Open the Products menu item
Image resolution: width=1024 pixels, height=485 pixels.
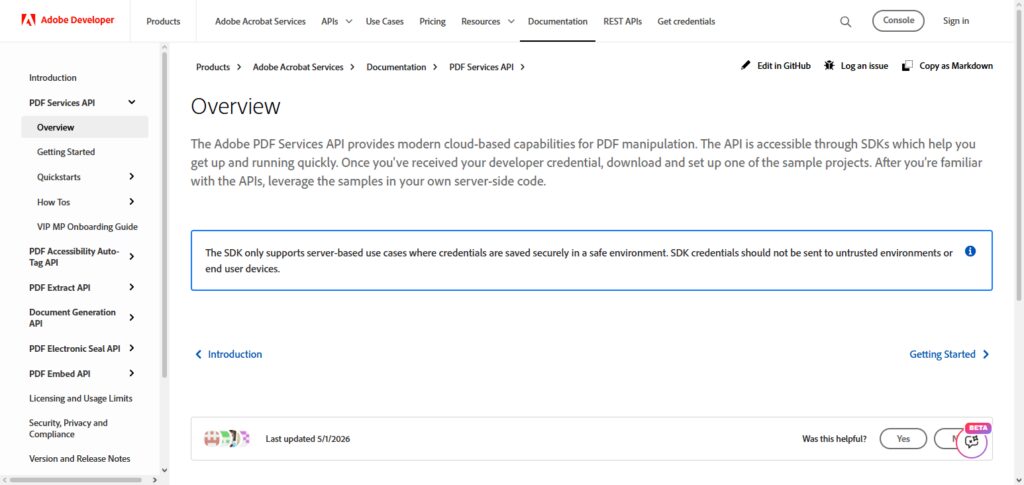click(163, 22)
